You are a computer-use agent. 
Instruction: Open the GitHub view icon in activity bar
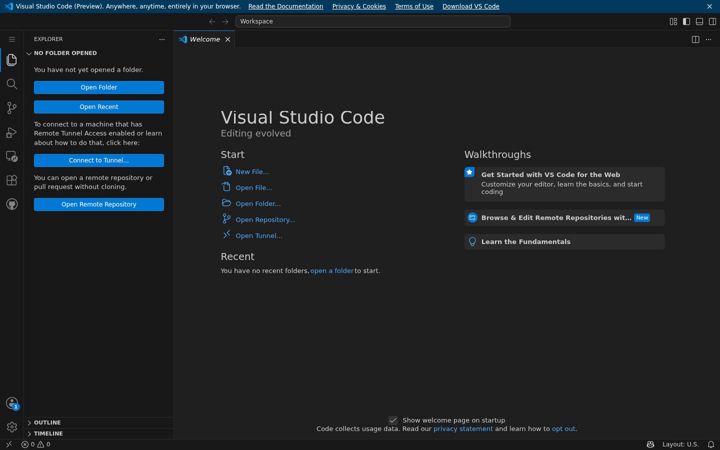click(x=12, y=204)
